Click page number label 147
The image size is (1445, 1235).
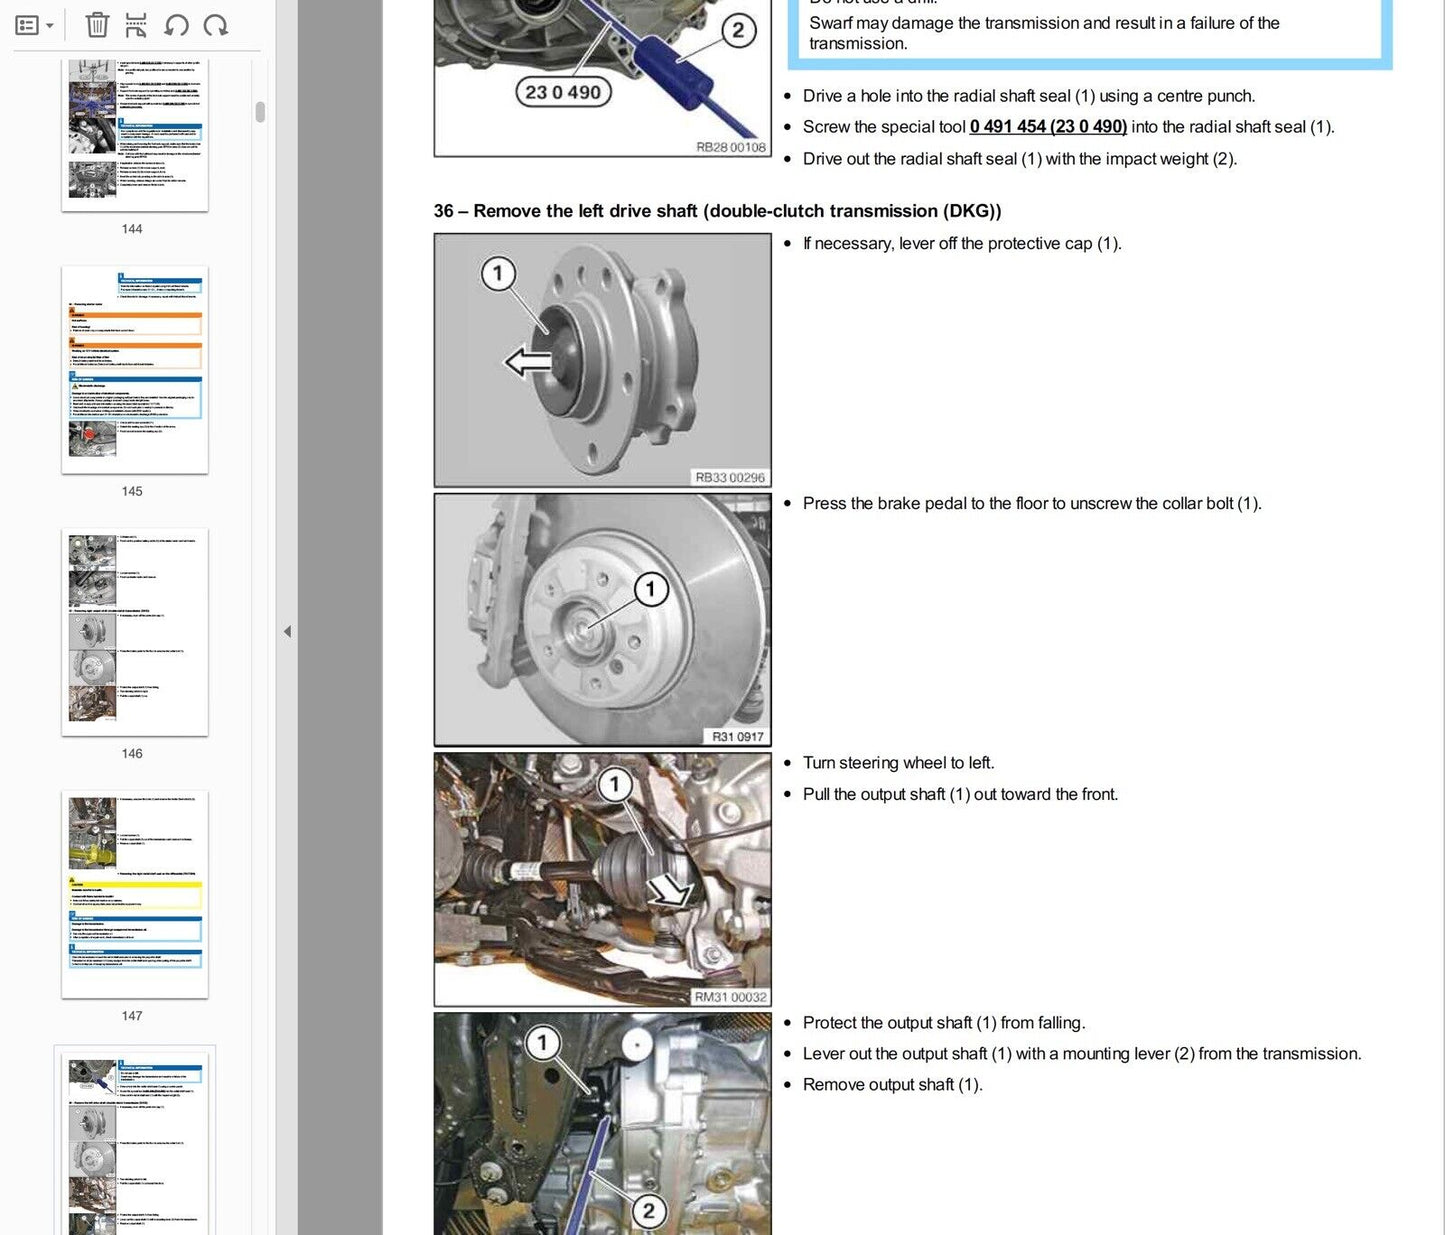click(132, 1015)
